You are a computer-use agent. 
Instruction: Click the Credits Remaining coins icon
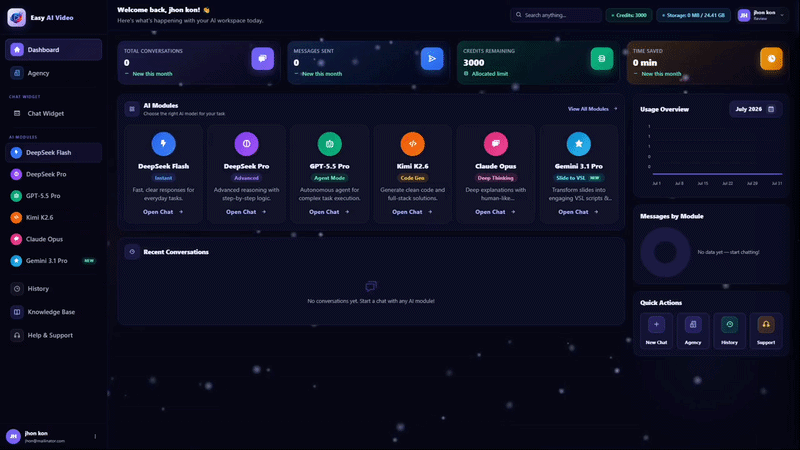(602, 59)
